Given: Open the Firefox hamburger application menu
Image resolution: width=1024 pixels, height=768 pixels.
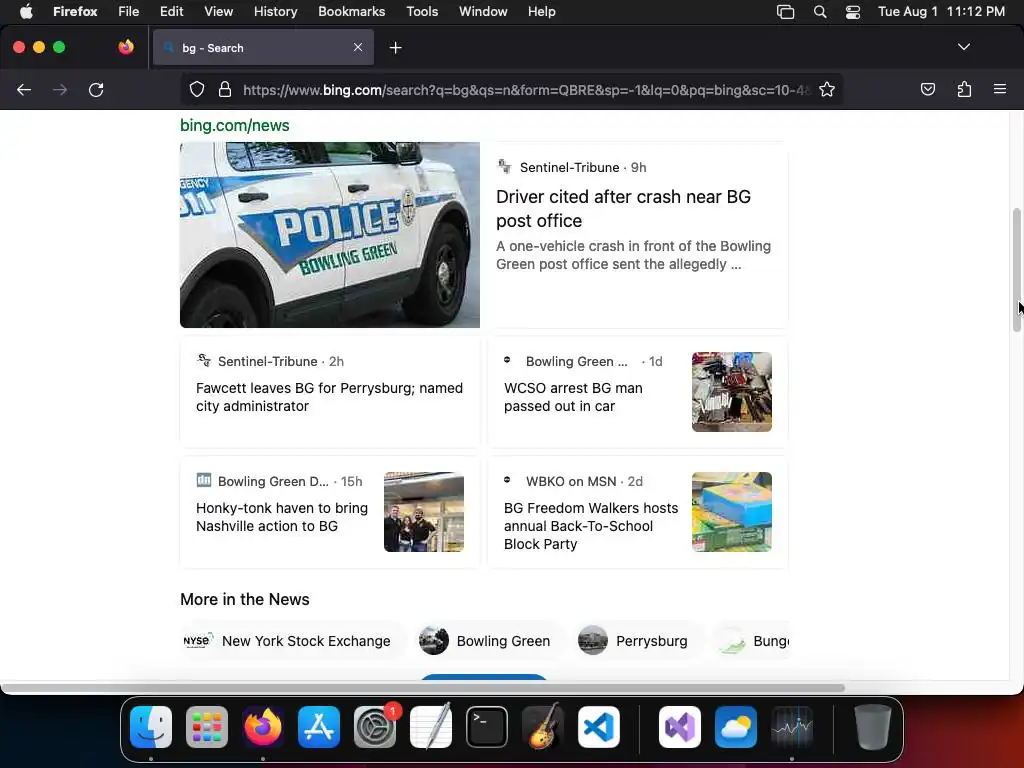Looking at the screenshot, I should pos(1000,89).
